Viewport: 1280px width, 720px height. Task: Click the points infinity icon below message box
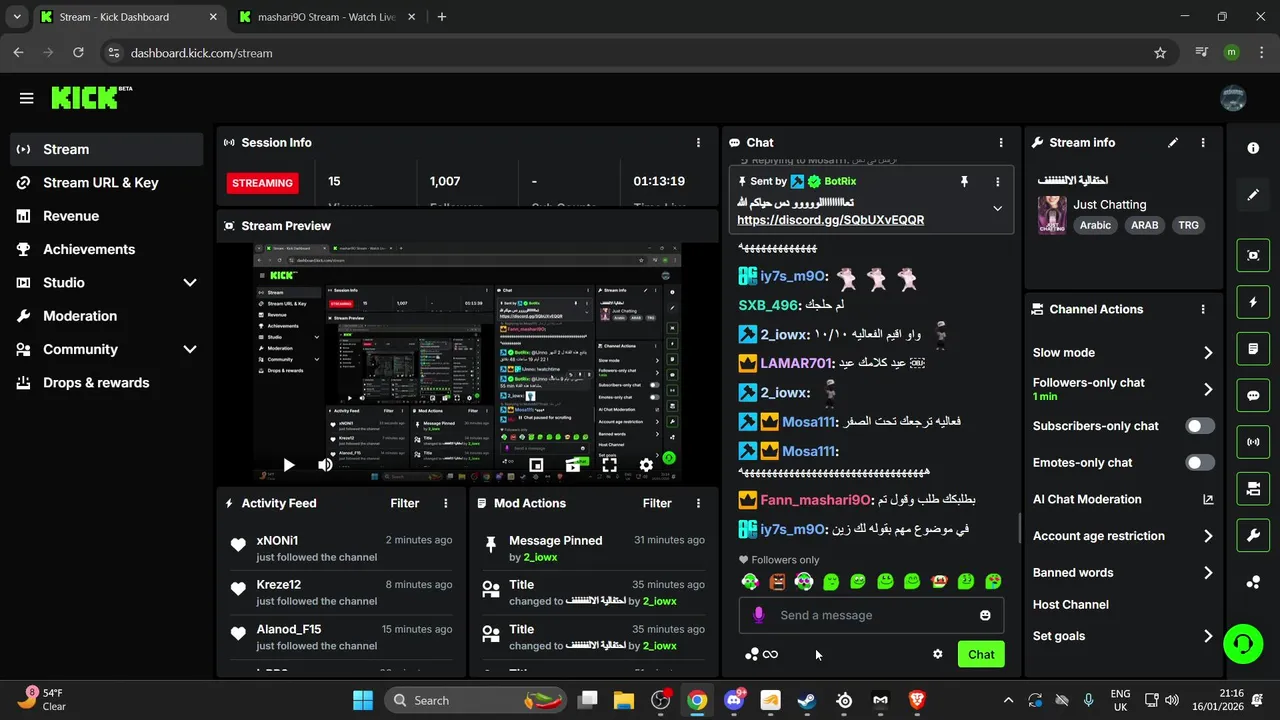(x=761, y=654)
